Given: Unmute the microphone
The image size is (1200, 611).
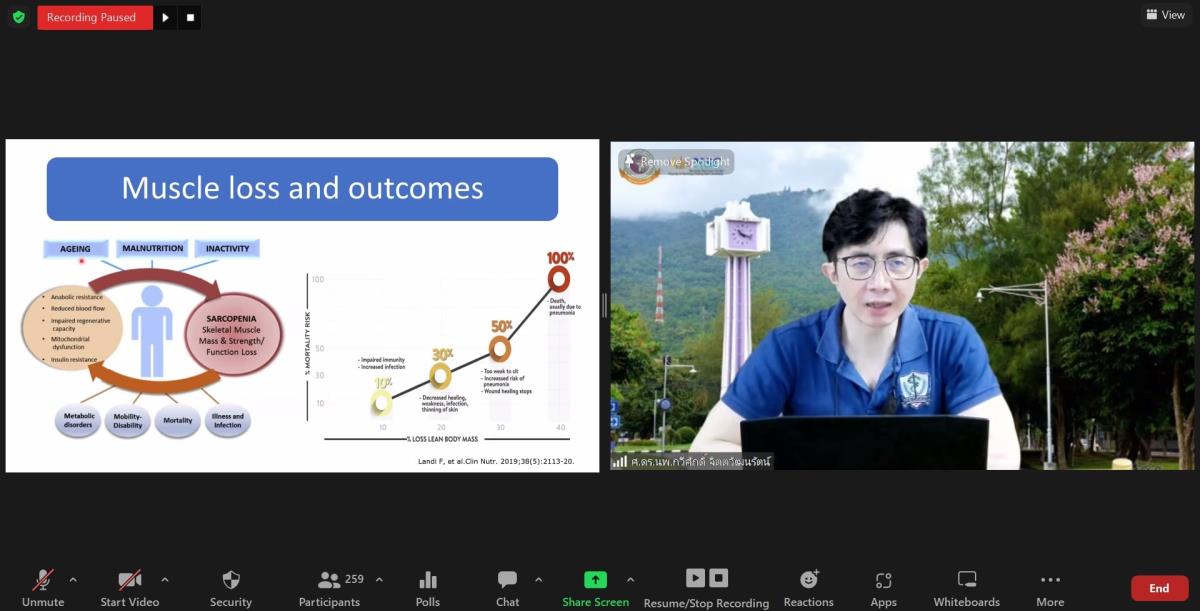Looking at the screenshot, I should click(x=43, y=587).
